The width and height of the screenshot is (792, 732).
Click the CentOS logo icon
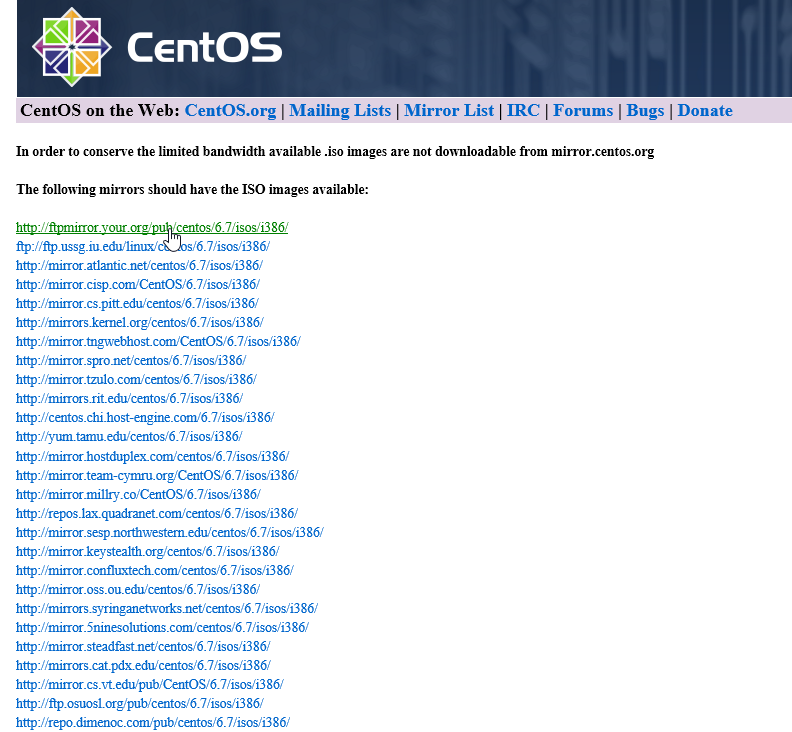[x=72, y=47]
